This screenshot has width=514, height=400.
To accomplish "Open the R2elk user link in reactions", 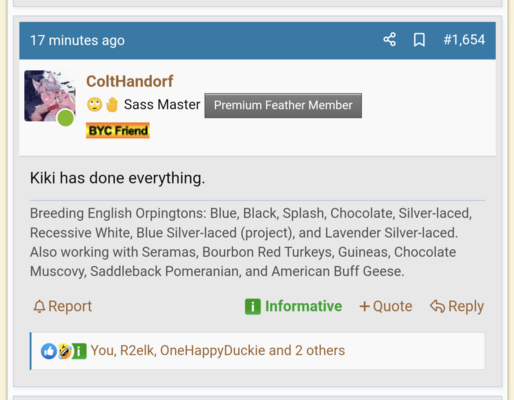I will [138, 350].
